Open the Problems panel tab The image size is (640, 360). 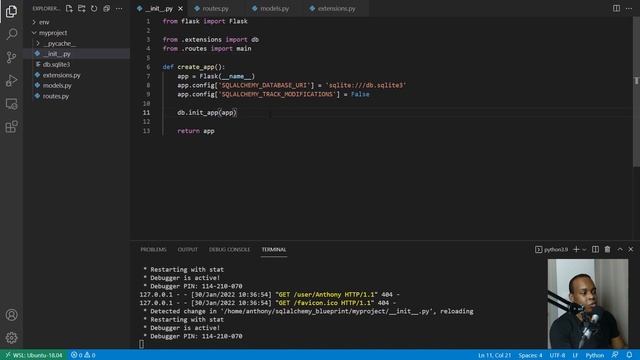click(x=153, y=249)
